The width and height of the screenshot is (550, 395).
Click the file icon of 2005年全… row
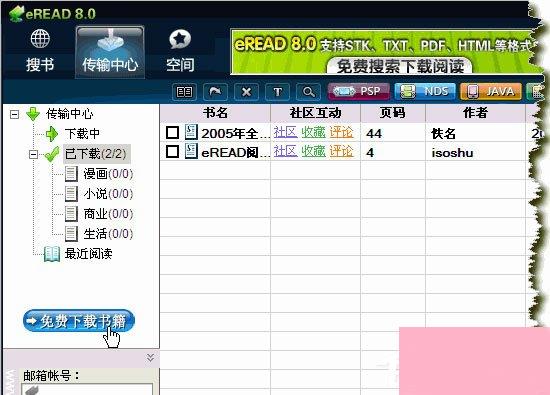coord(191,132)
